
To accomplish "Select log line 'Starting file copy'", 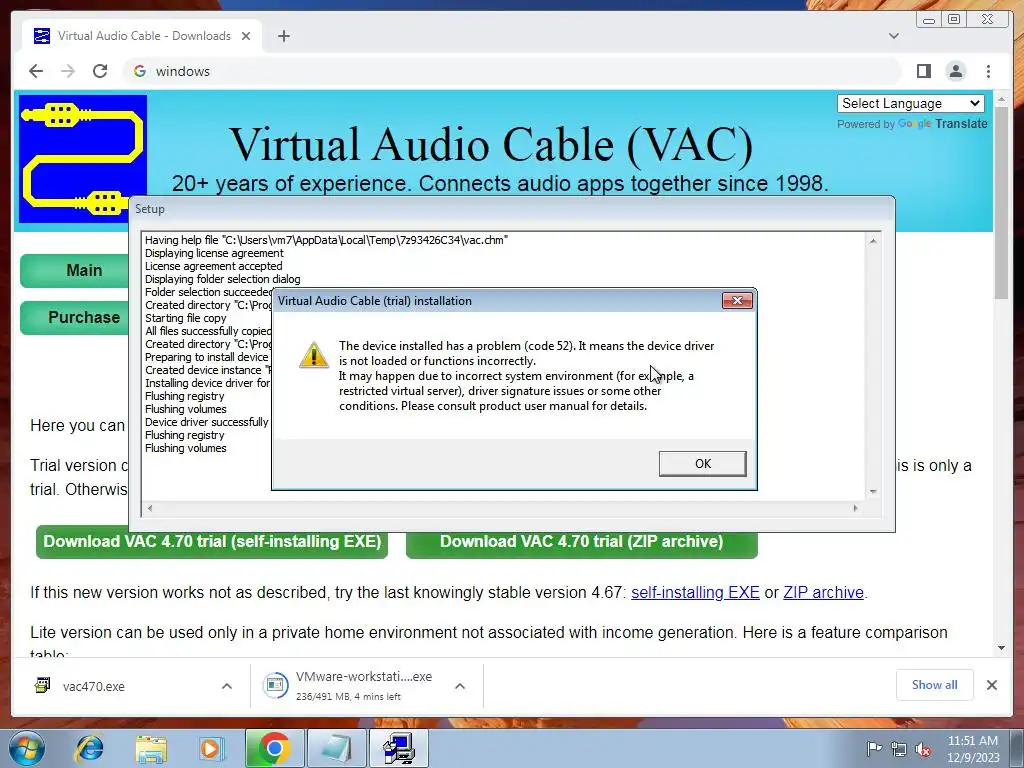I will (185, 318).
